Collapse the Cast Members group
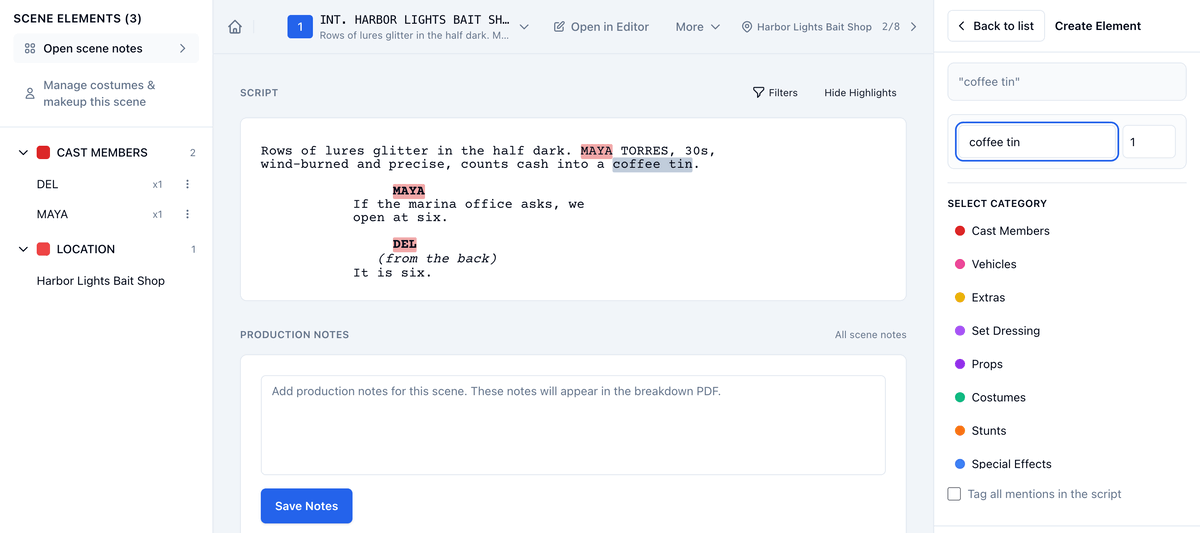This screenshot has height=533, width=1200. pos(23,152)
